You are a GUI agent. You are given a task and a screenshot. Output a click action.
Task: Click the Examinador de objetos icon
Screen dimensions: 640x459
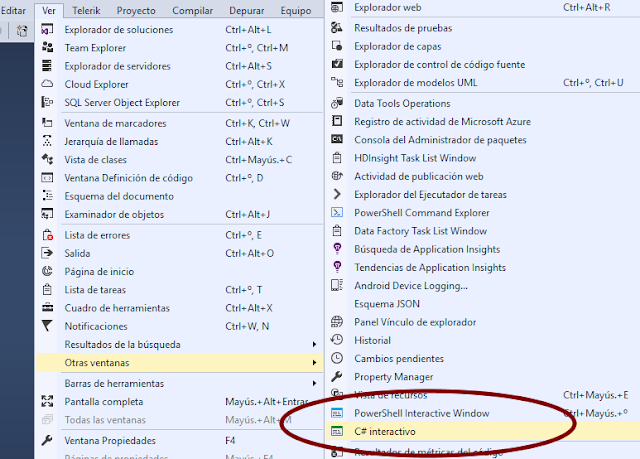(x=47, y=214)
